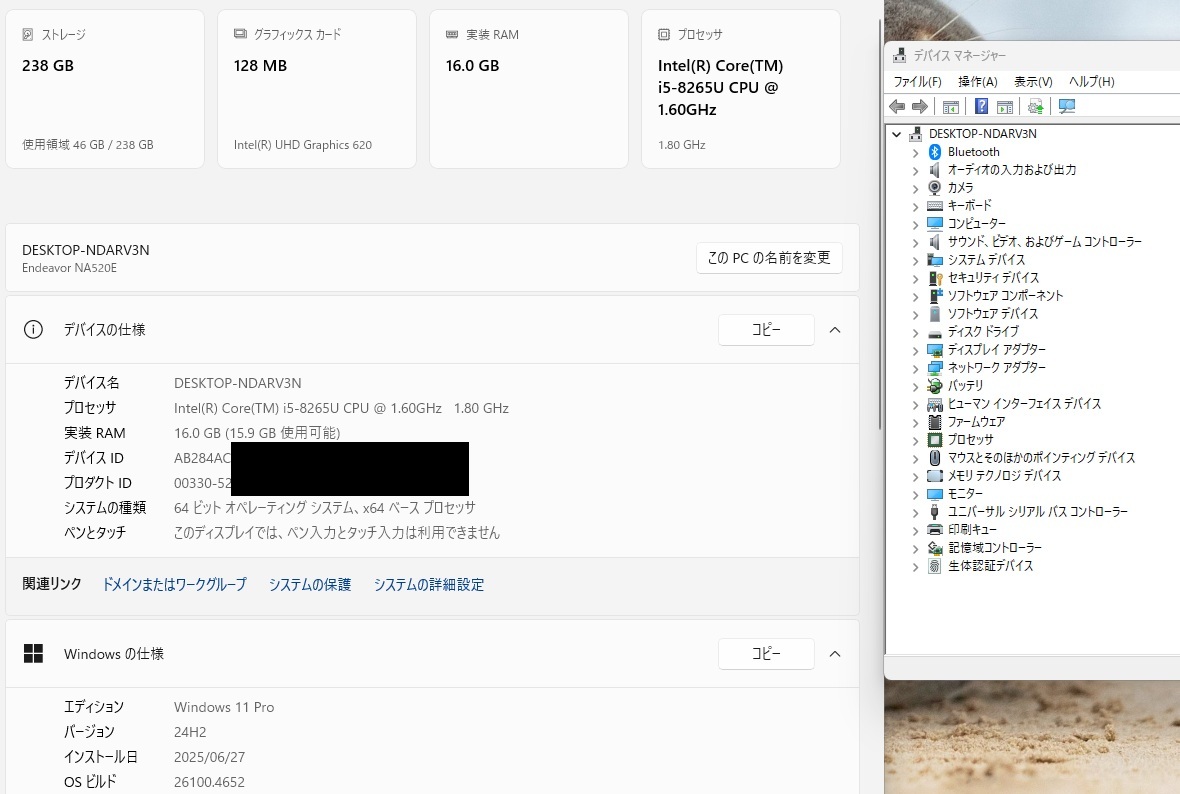This screenshot has height=794, width=1180.
Task: Click the OS build value 26100.4652
Action: [x=209, y=782]
